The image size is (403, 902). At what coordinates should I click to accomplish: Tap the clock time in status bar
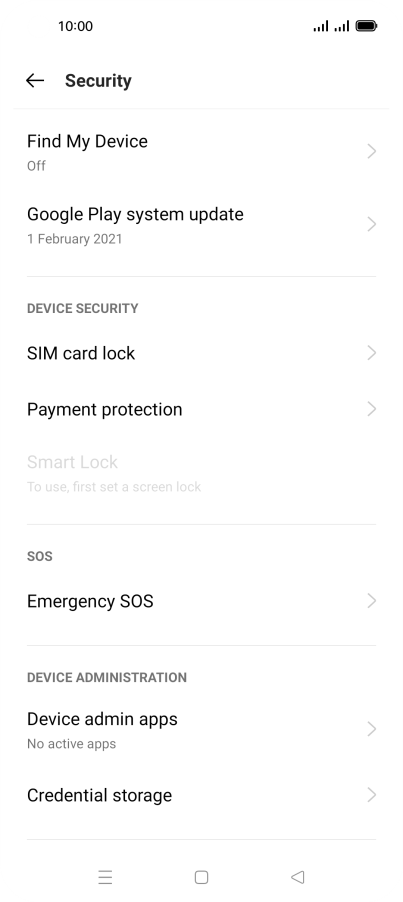click(75, 26)
